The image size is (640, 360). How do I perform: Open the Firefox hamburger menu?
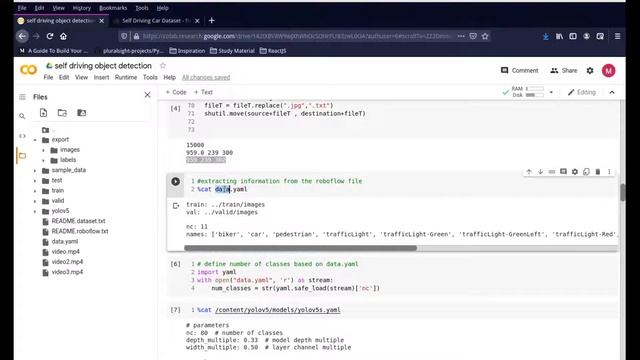[x=618, y=36]
